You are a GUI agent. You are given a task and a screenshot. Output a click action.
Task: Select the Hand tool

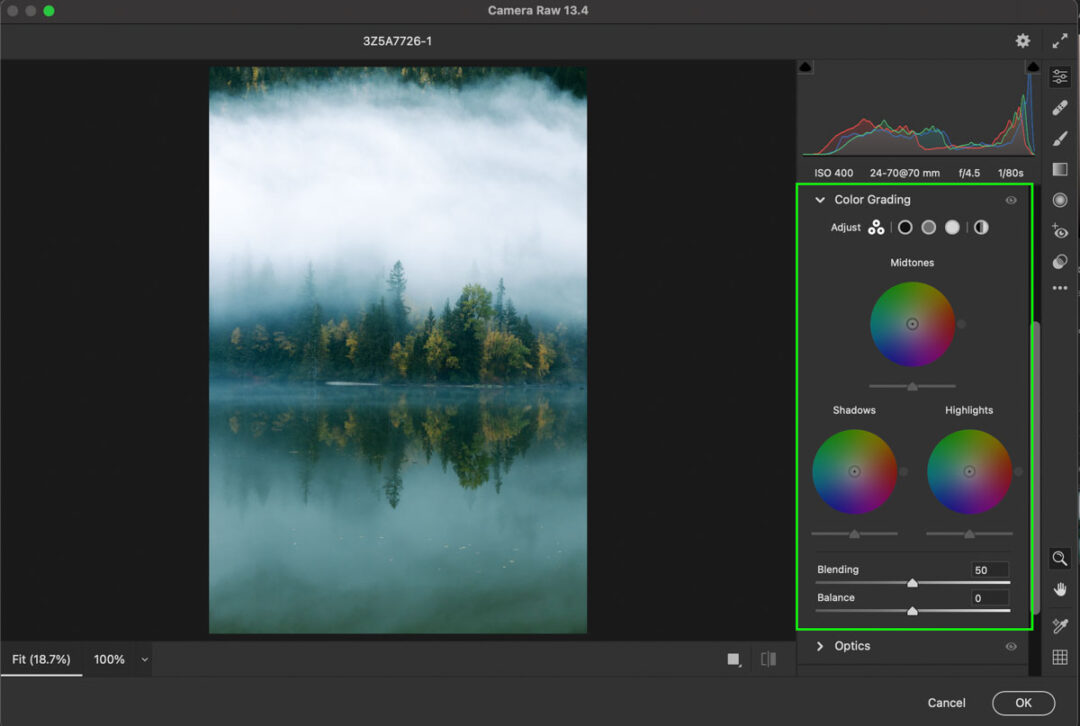[1059, 589]
